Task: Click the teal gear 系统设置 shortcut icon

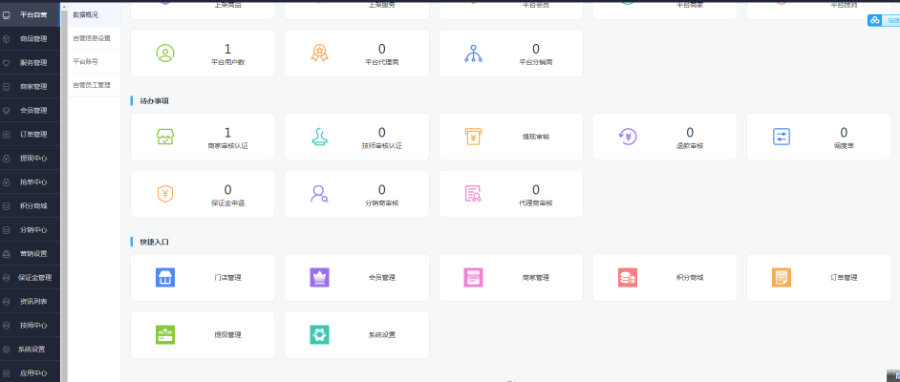Action: click(x=319, y=334)
